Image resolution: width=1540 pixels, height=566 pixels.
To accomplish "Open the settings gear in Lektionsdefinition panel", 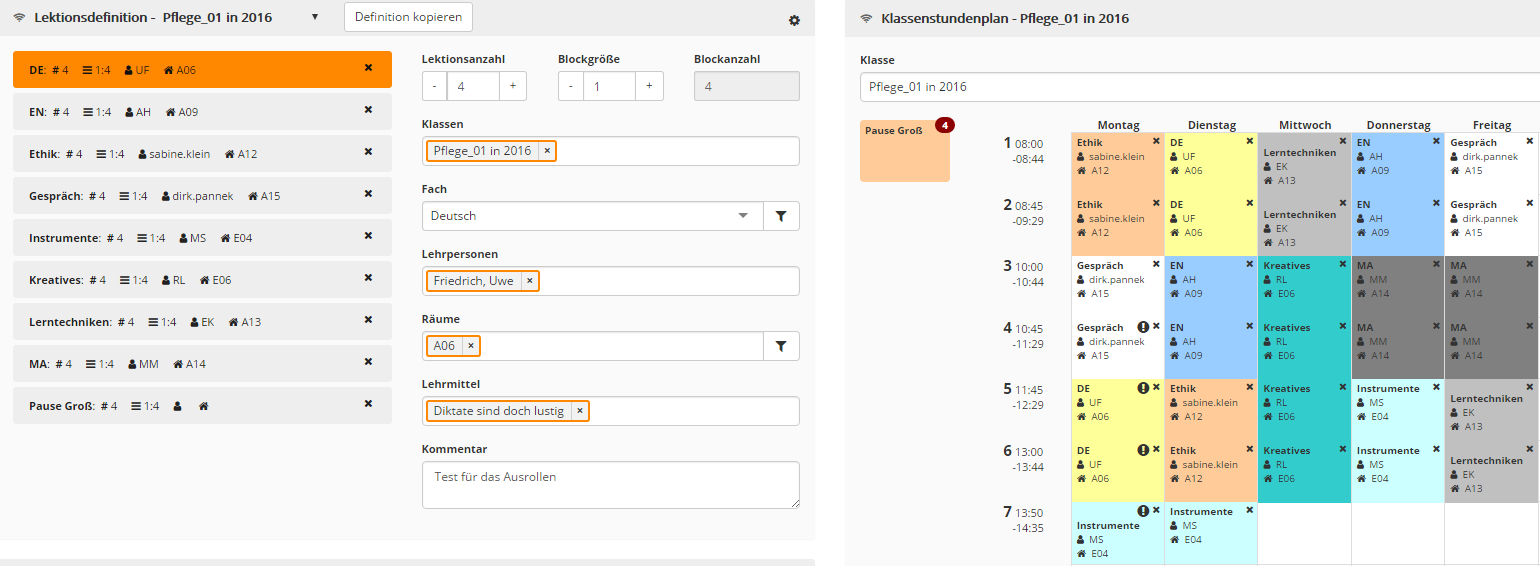I will click(x=794, y=20).
